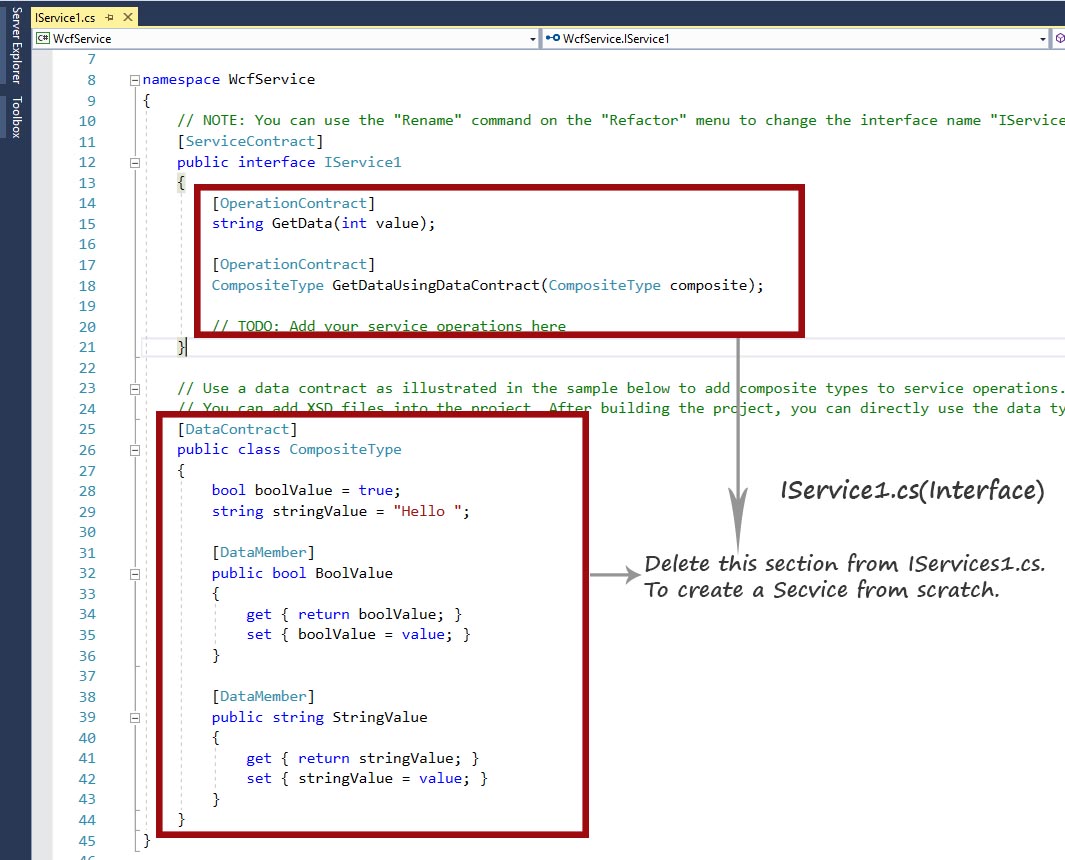
Task: Click line number 21 in the margin
Action: (x=88, y=347)
